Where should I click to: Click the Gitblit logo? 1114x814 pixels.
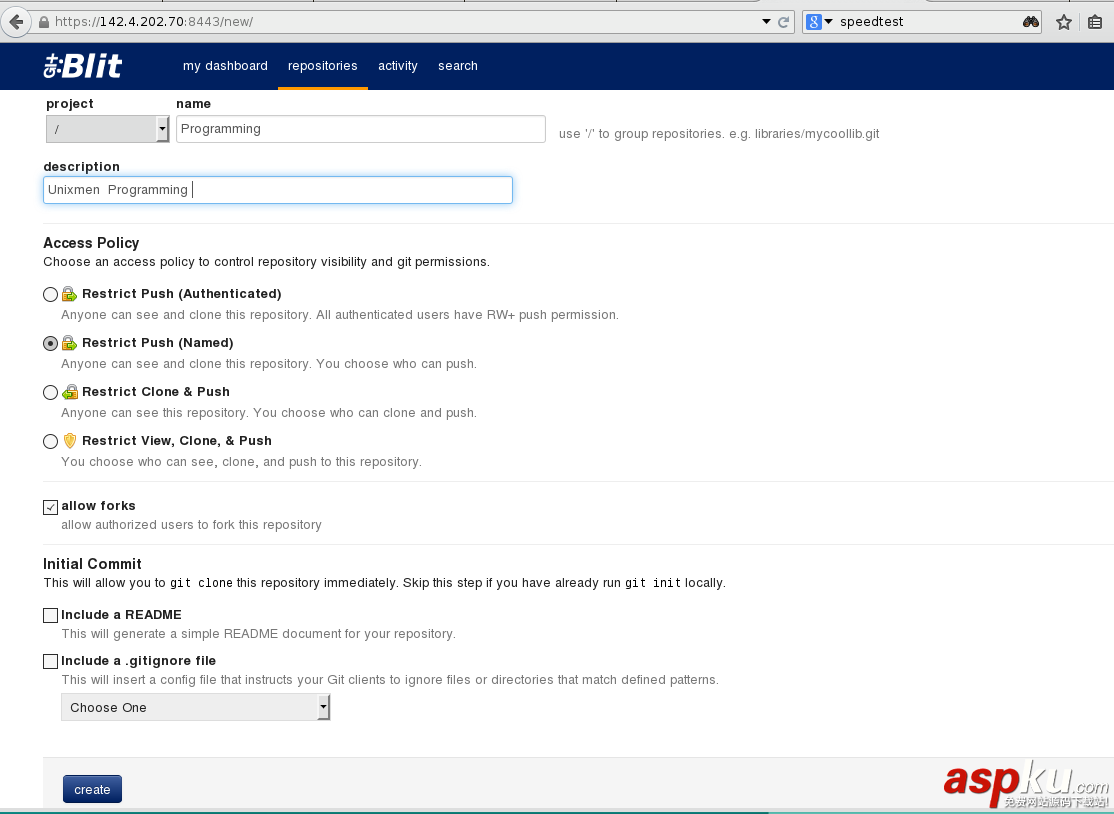pos(82,66)
